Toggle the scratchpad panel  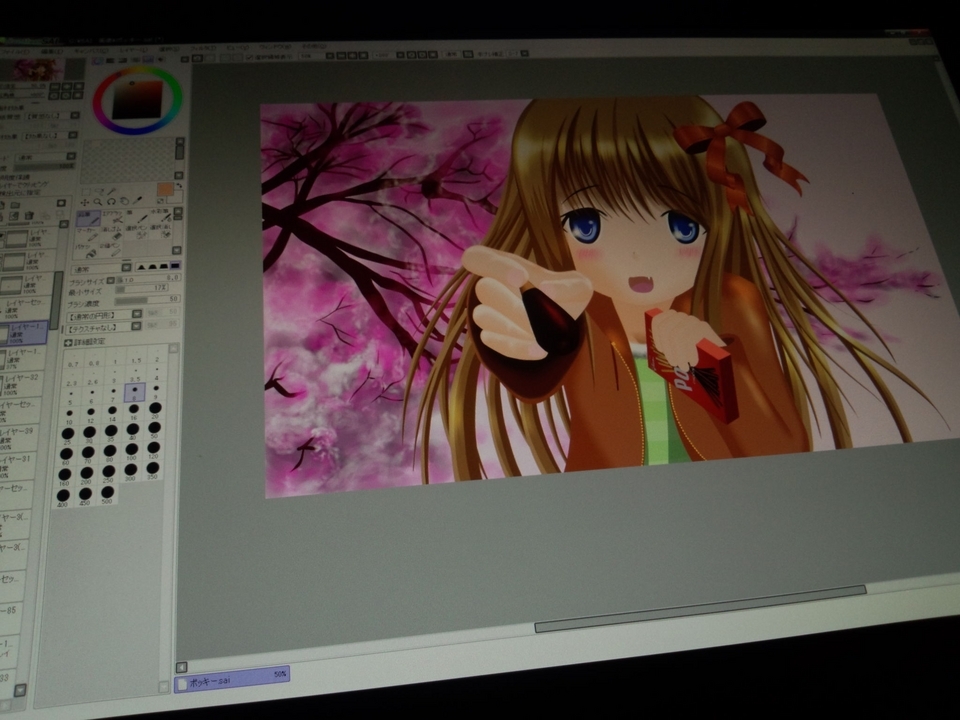(x=160, y=59)
